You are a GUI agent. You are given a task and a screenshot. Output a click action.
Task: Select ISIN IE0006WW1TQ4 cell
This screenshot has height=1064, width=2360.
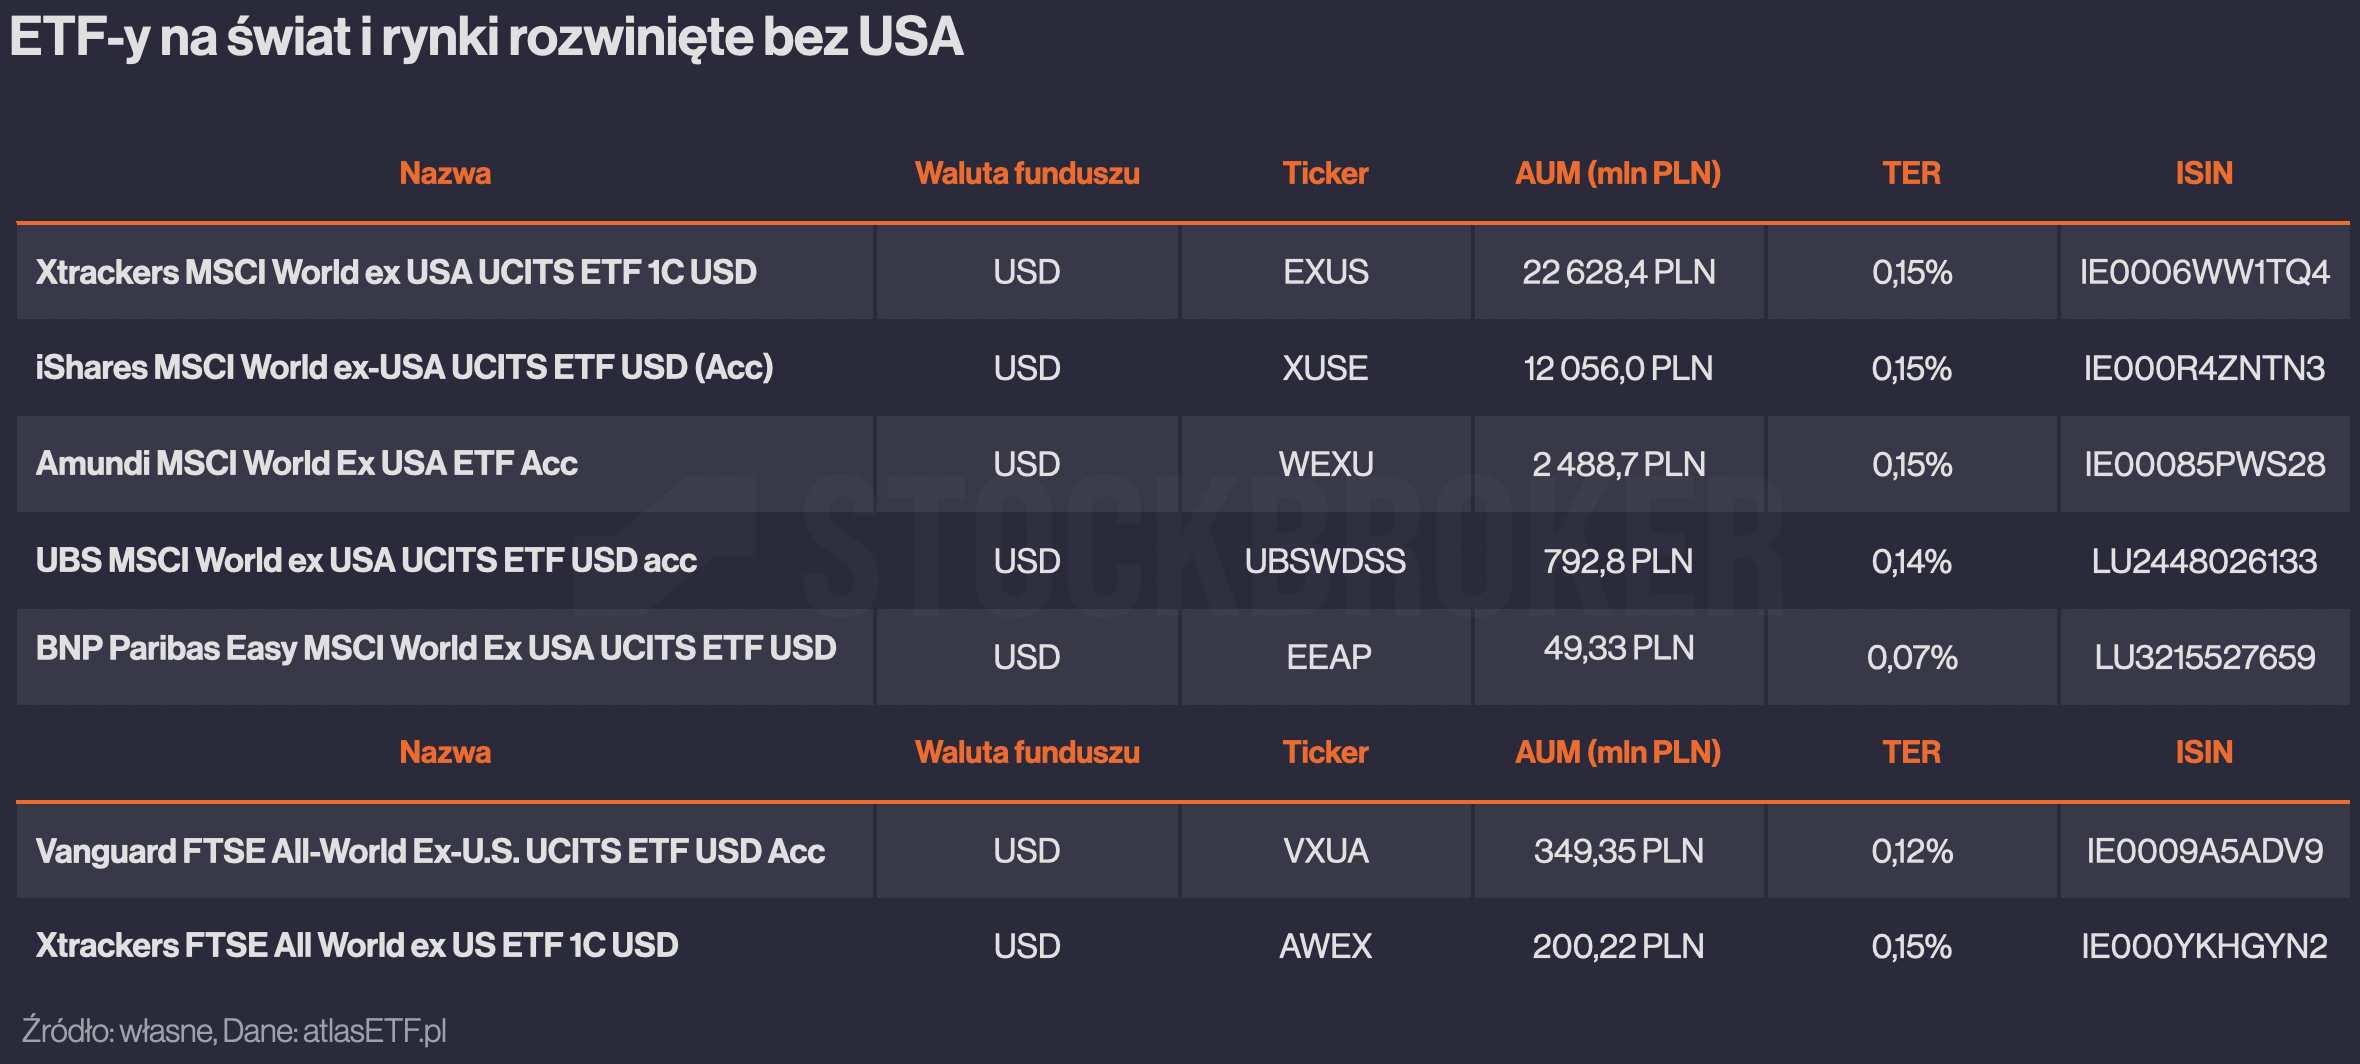click(x=2204, y=272)
